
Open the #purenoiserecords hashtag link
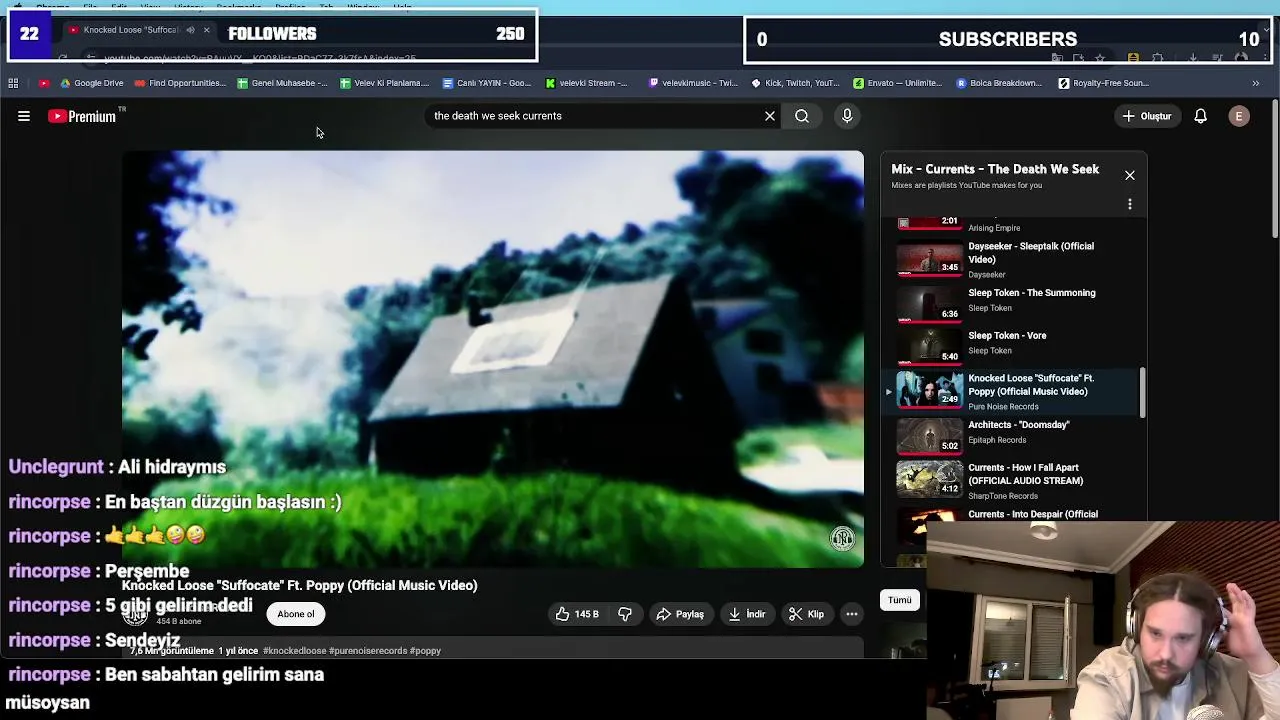pyautogui.click(x=368, y=651)
